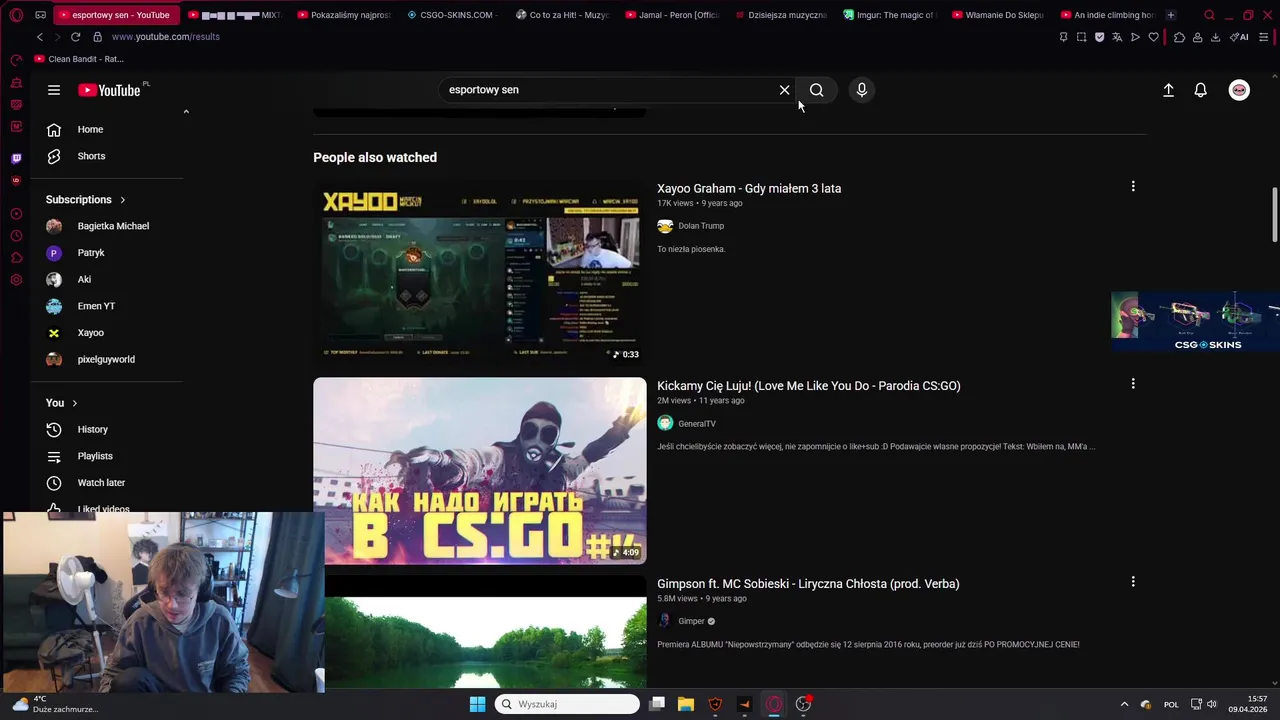Open Clean Bandit - Rat... bookmark
1280x720 pixels.
[79, 59]
